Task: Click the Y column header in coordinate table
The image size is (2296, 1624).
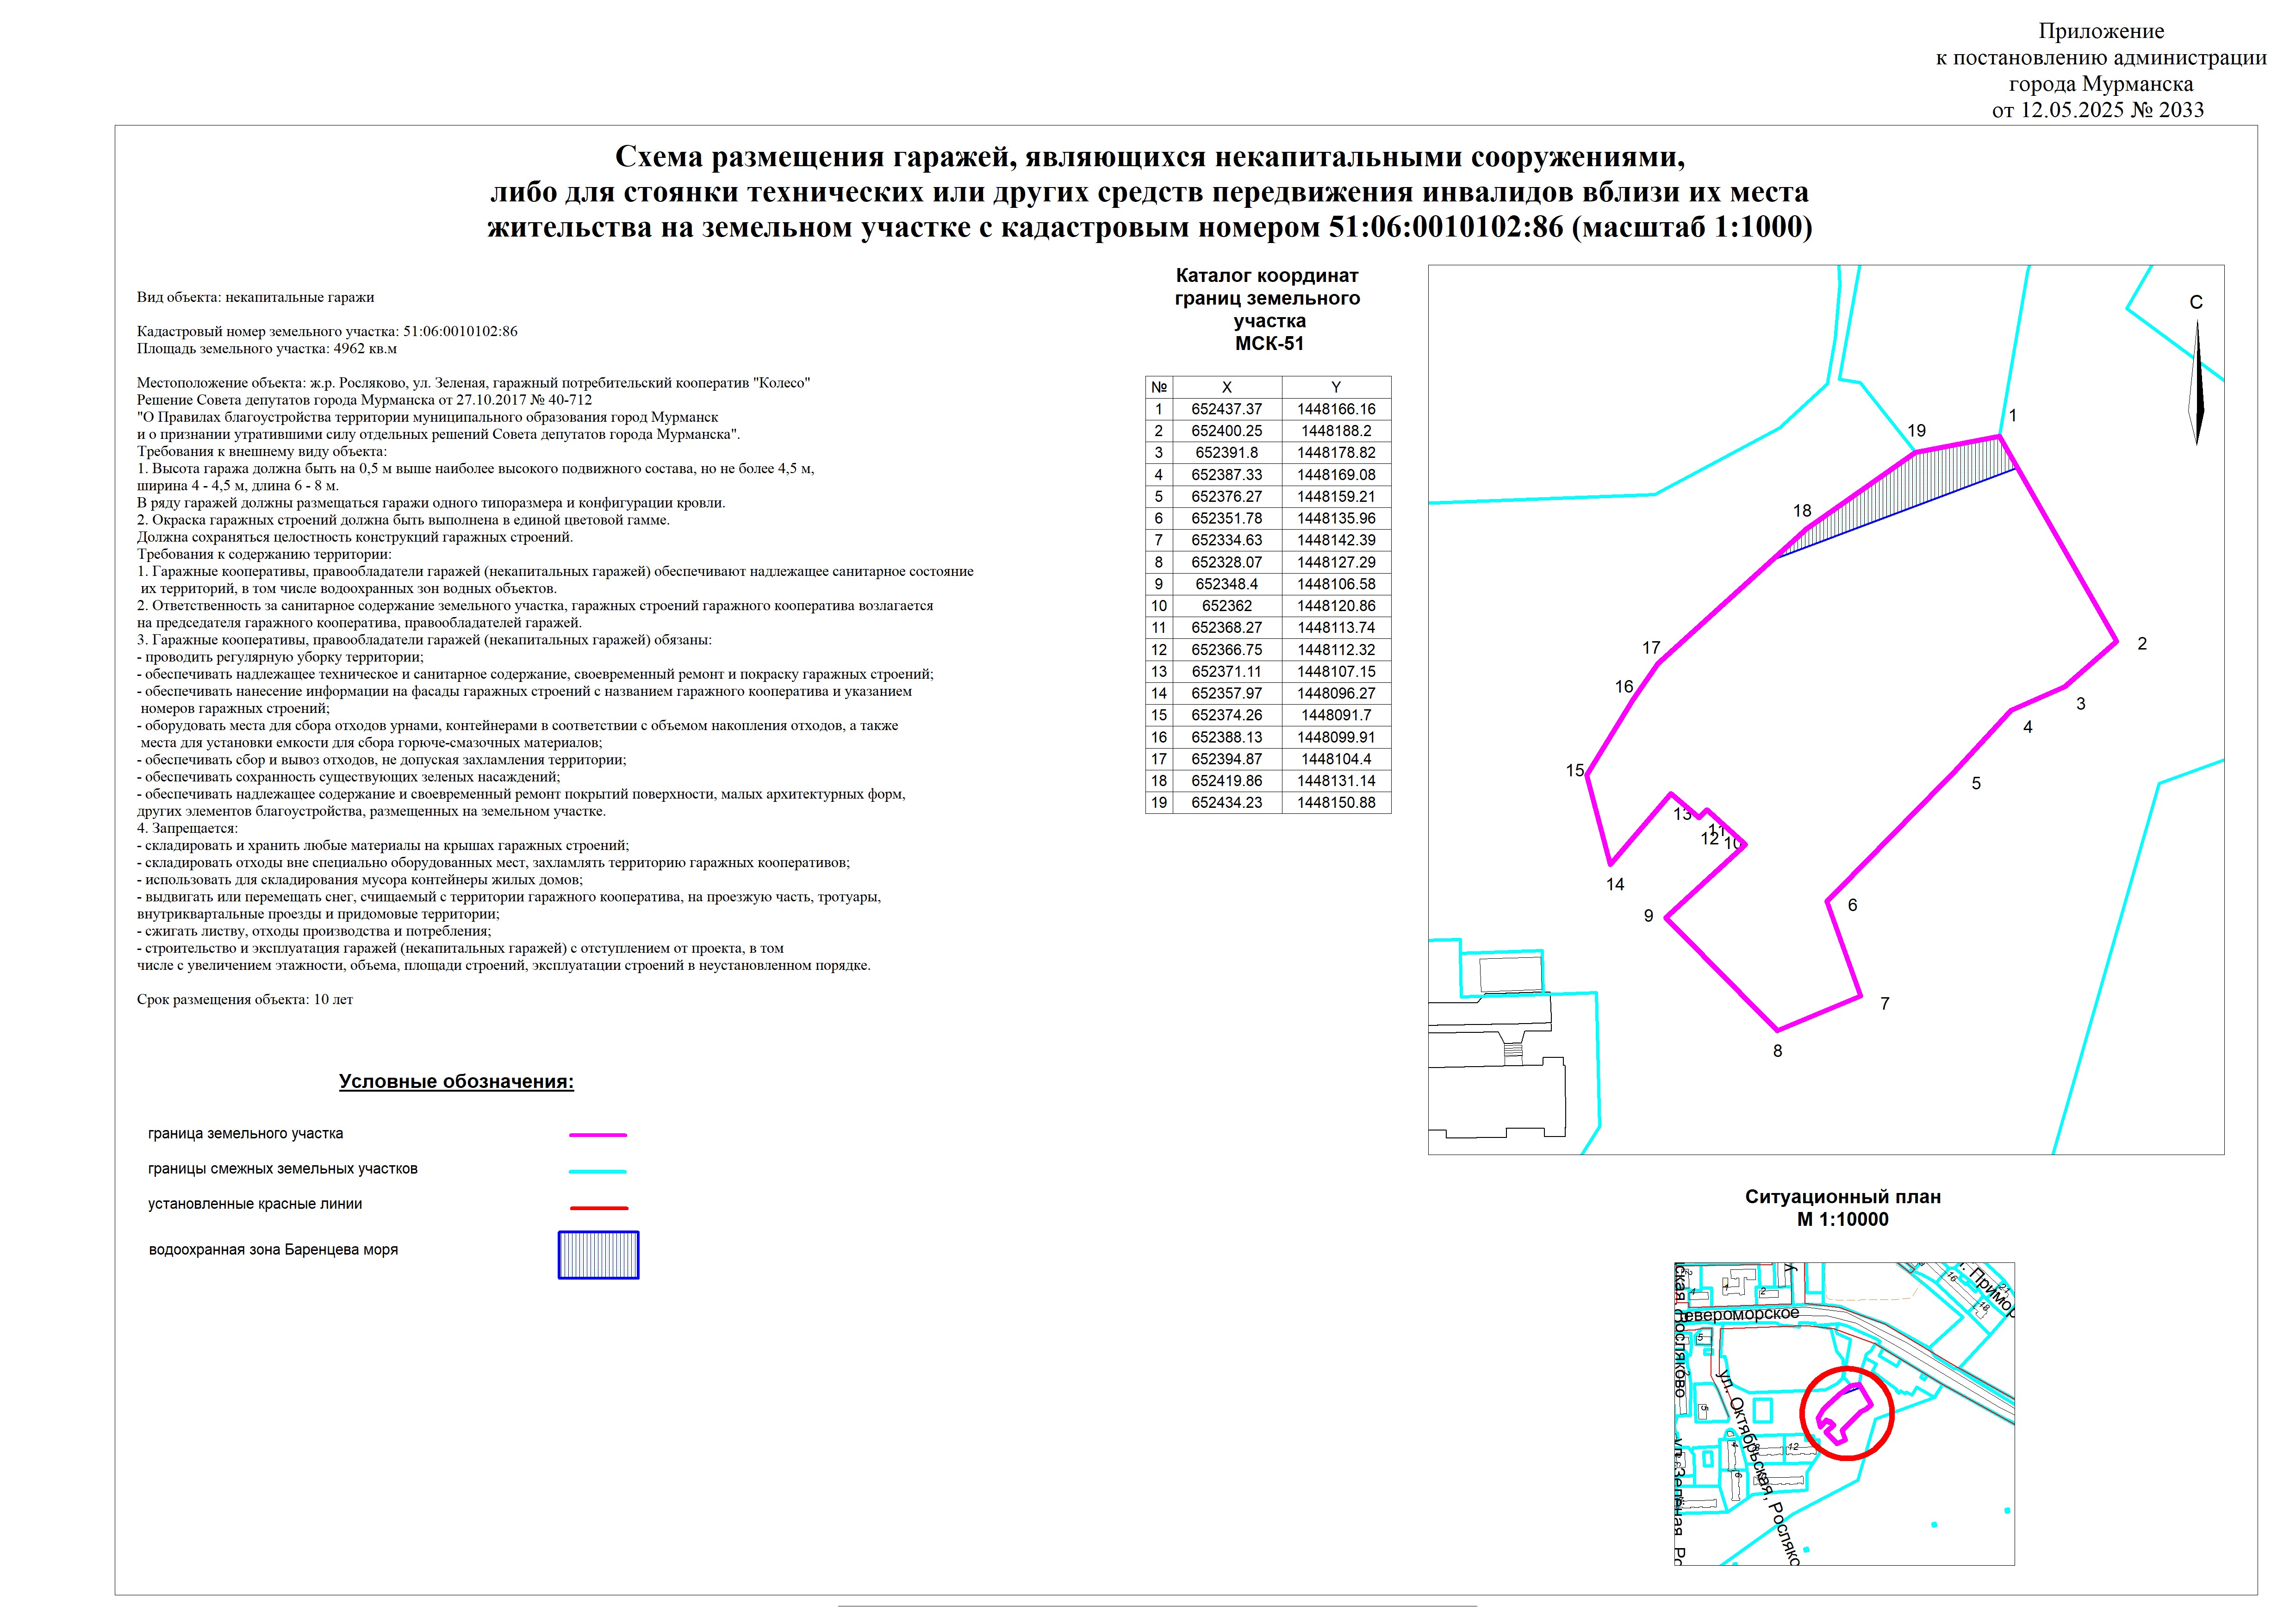Action: tap(1335, 387)
